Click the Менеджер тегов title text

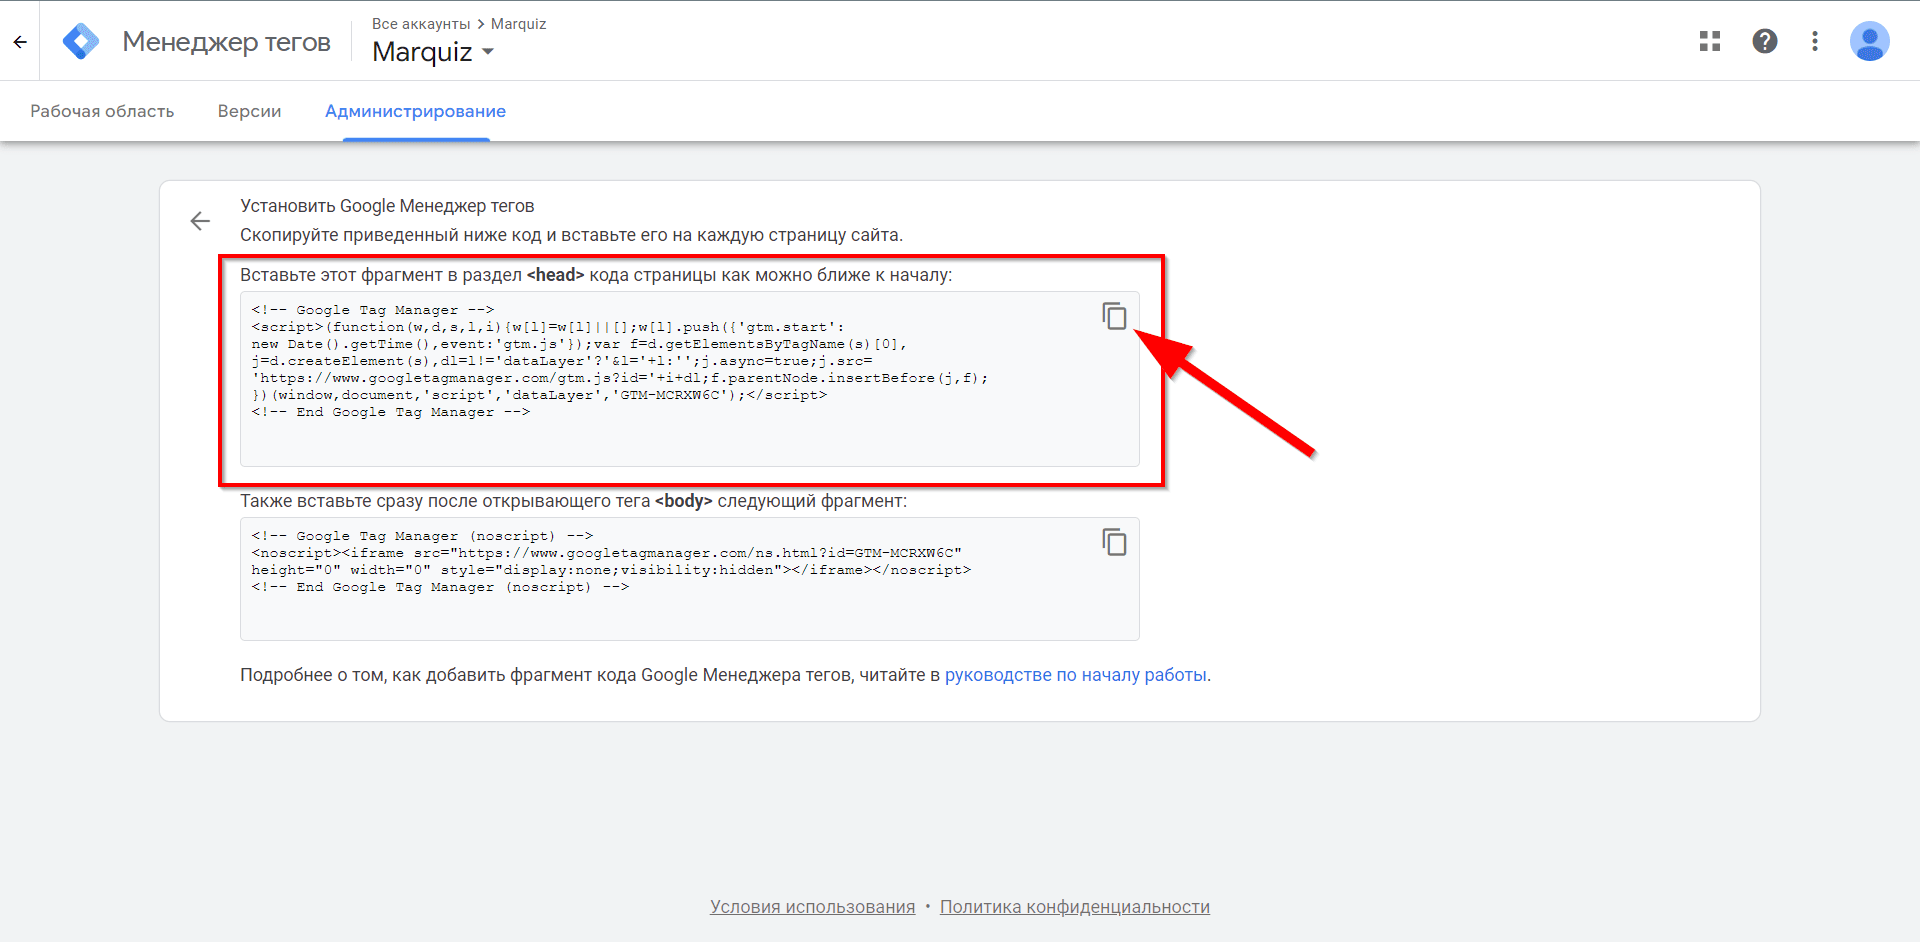227,42
